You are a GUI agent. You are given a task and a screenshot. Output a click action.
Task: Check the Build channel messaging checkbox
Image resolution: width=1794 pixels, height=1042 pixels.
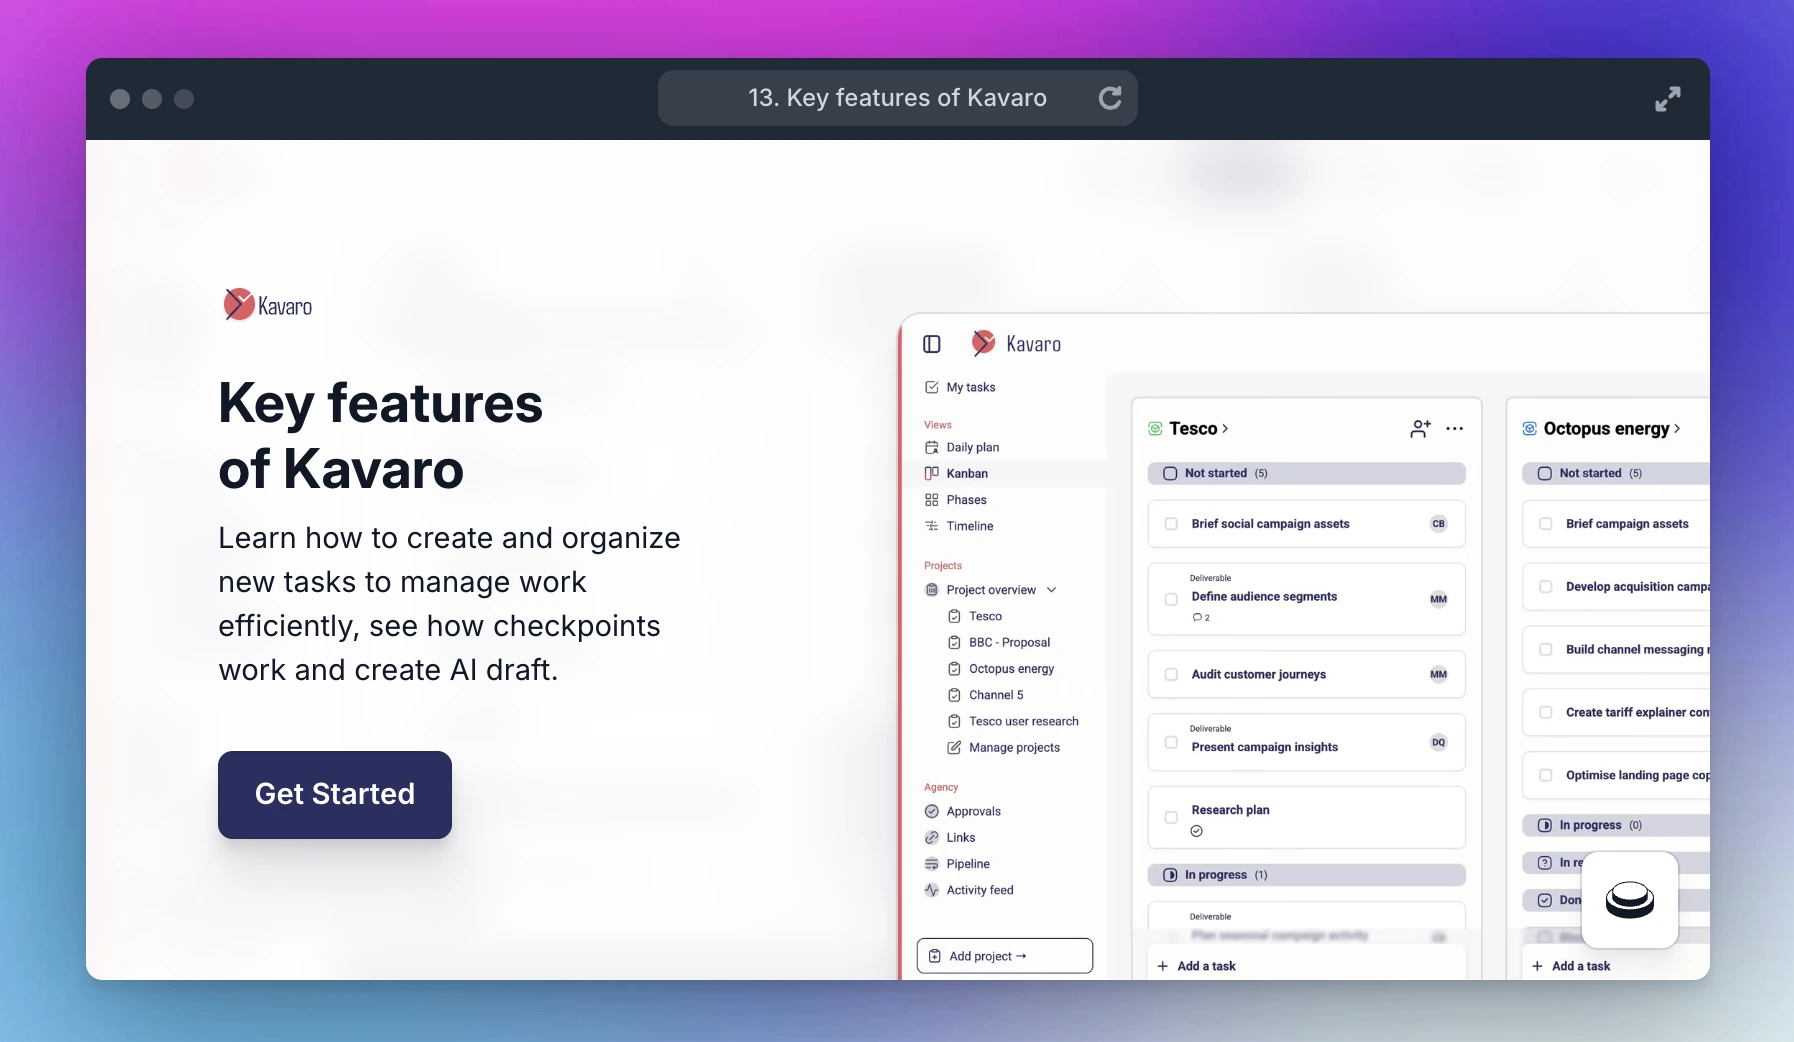pyautogui.click(x=1546, y=649)
